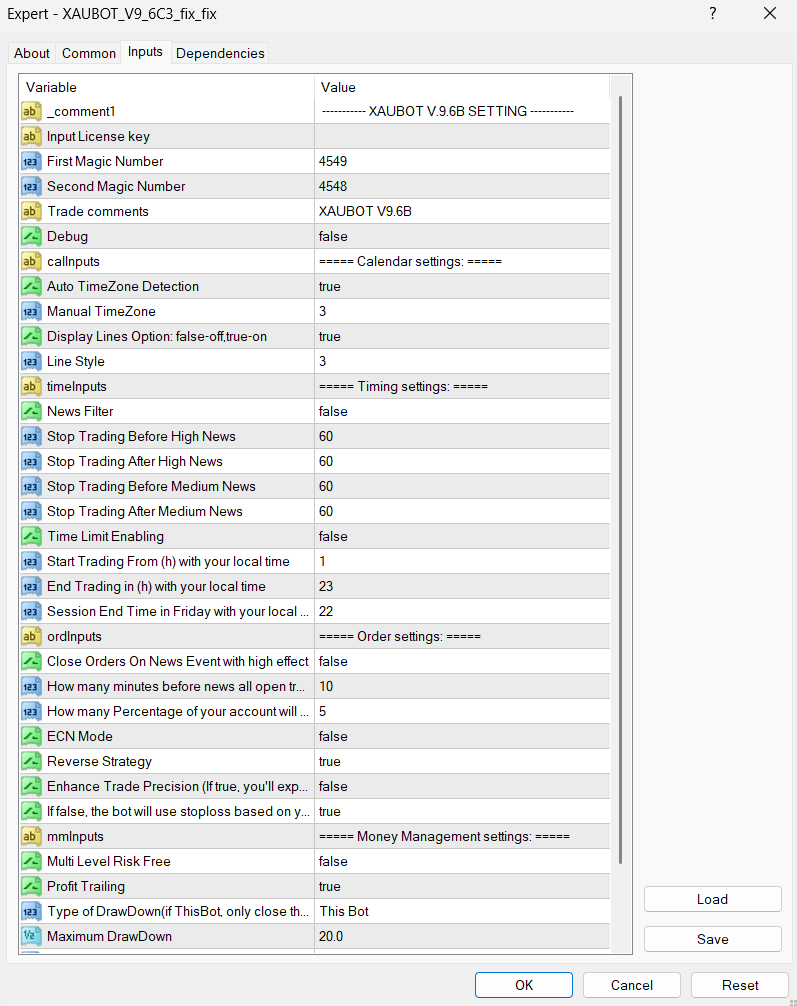The image size is (797, 1006).
Task: Switch to the Common tab
Action: click(88, 53)
